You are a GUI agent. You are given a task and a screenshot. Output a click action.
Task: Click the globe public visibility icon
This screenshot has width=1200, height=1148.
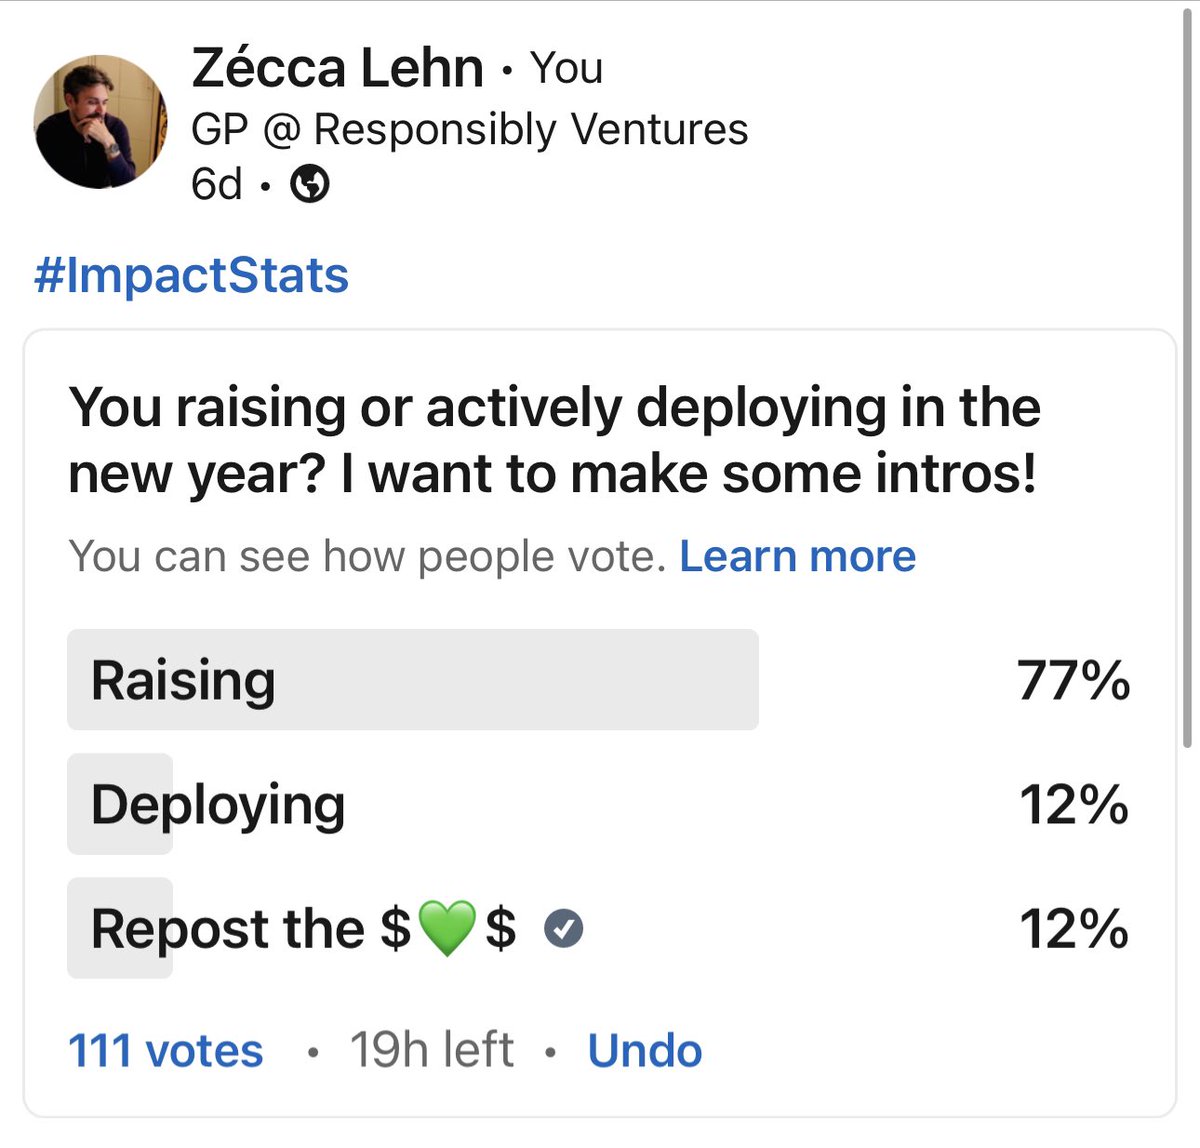point(309,184)
